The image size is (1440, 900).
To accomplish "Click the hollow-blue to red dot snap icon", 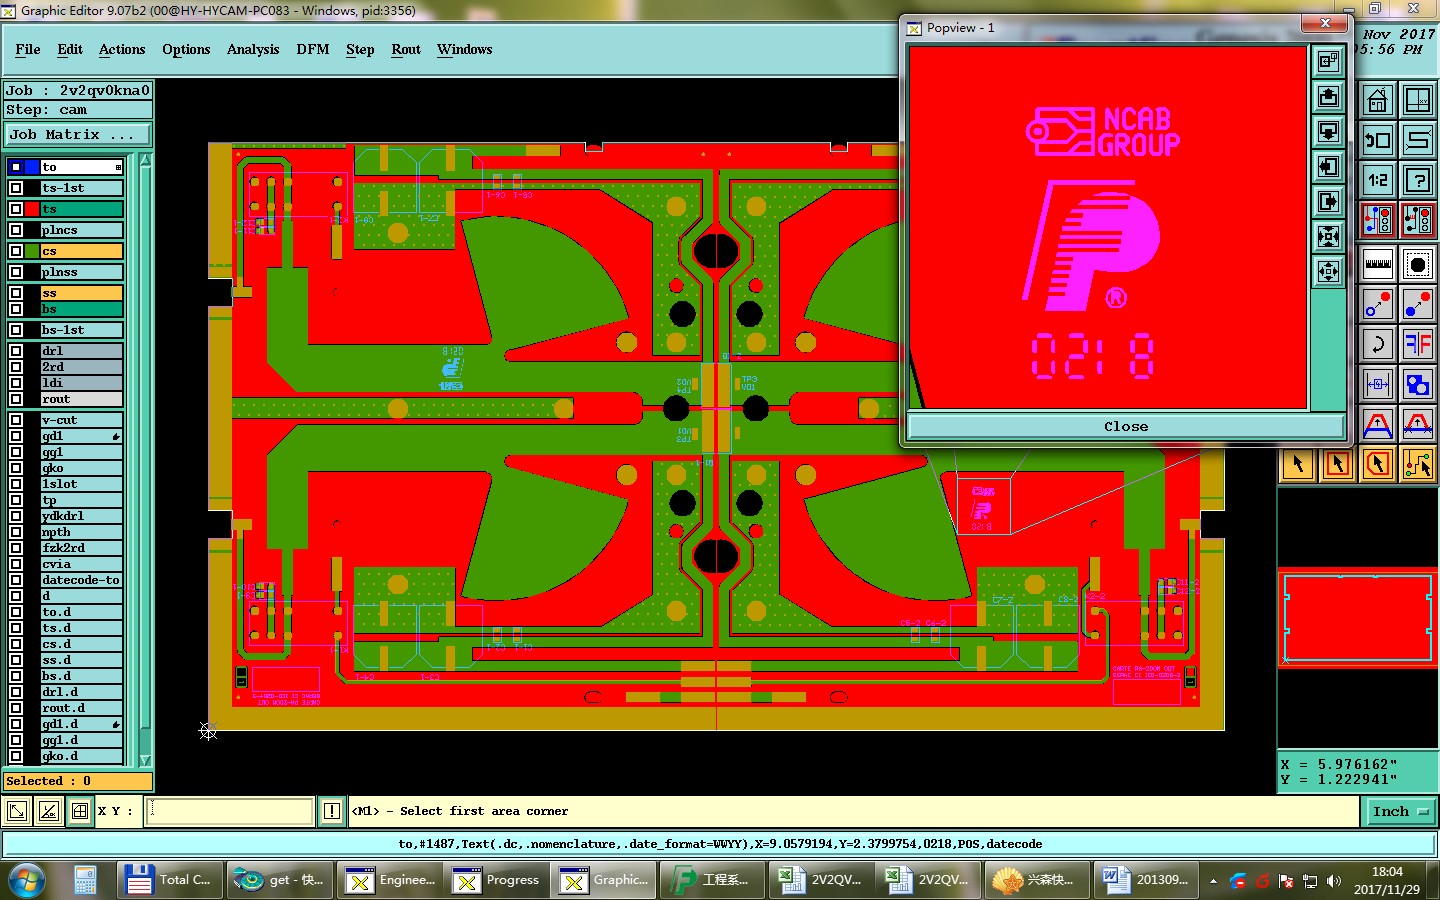I will tap(1378, 304).
